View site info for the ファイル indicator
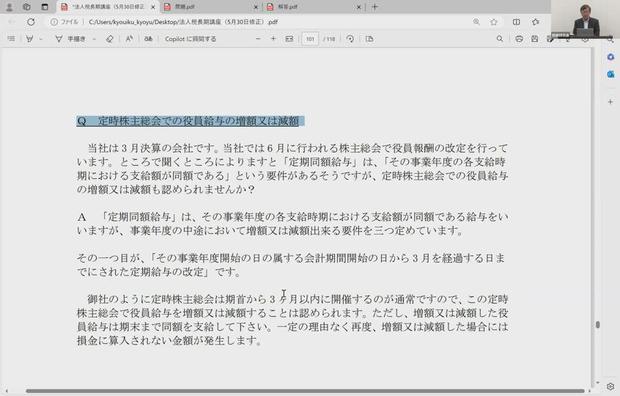Image resolution: width=620 pixels, height=396 pixels. coord(64,22)
